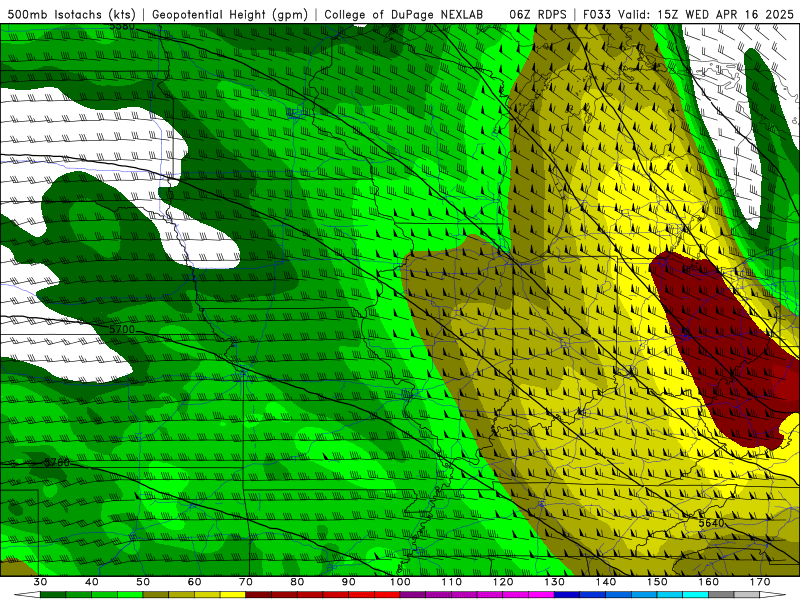Click the legend value 170

pos(760,582)
